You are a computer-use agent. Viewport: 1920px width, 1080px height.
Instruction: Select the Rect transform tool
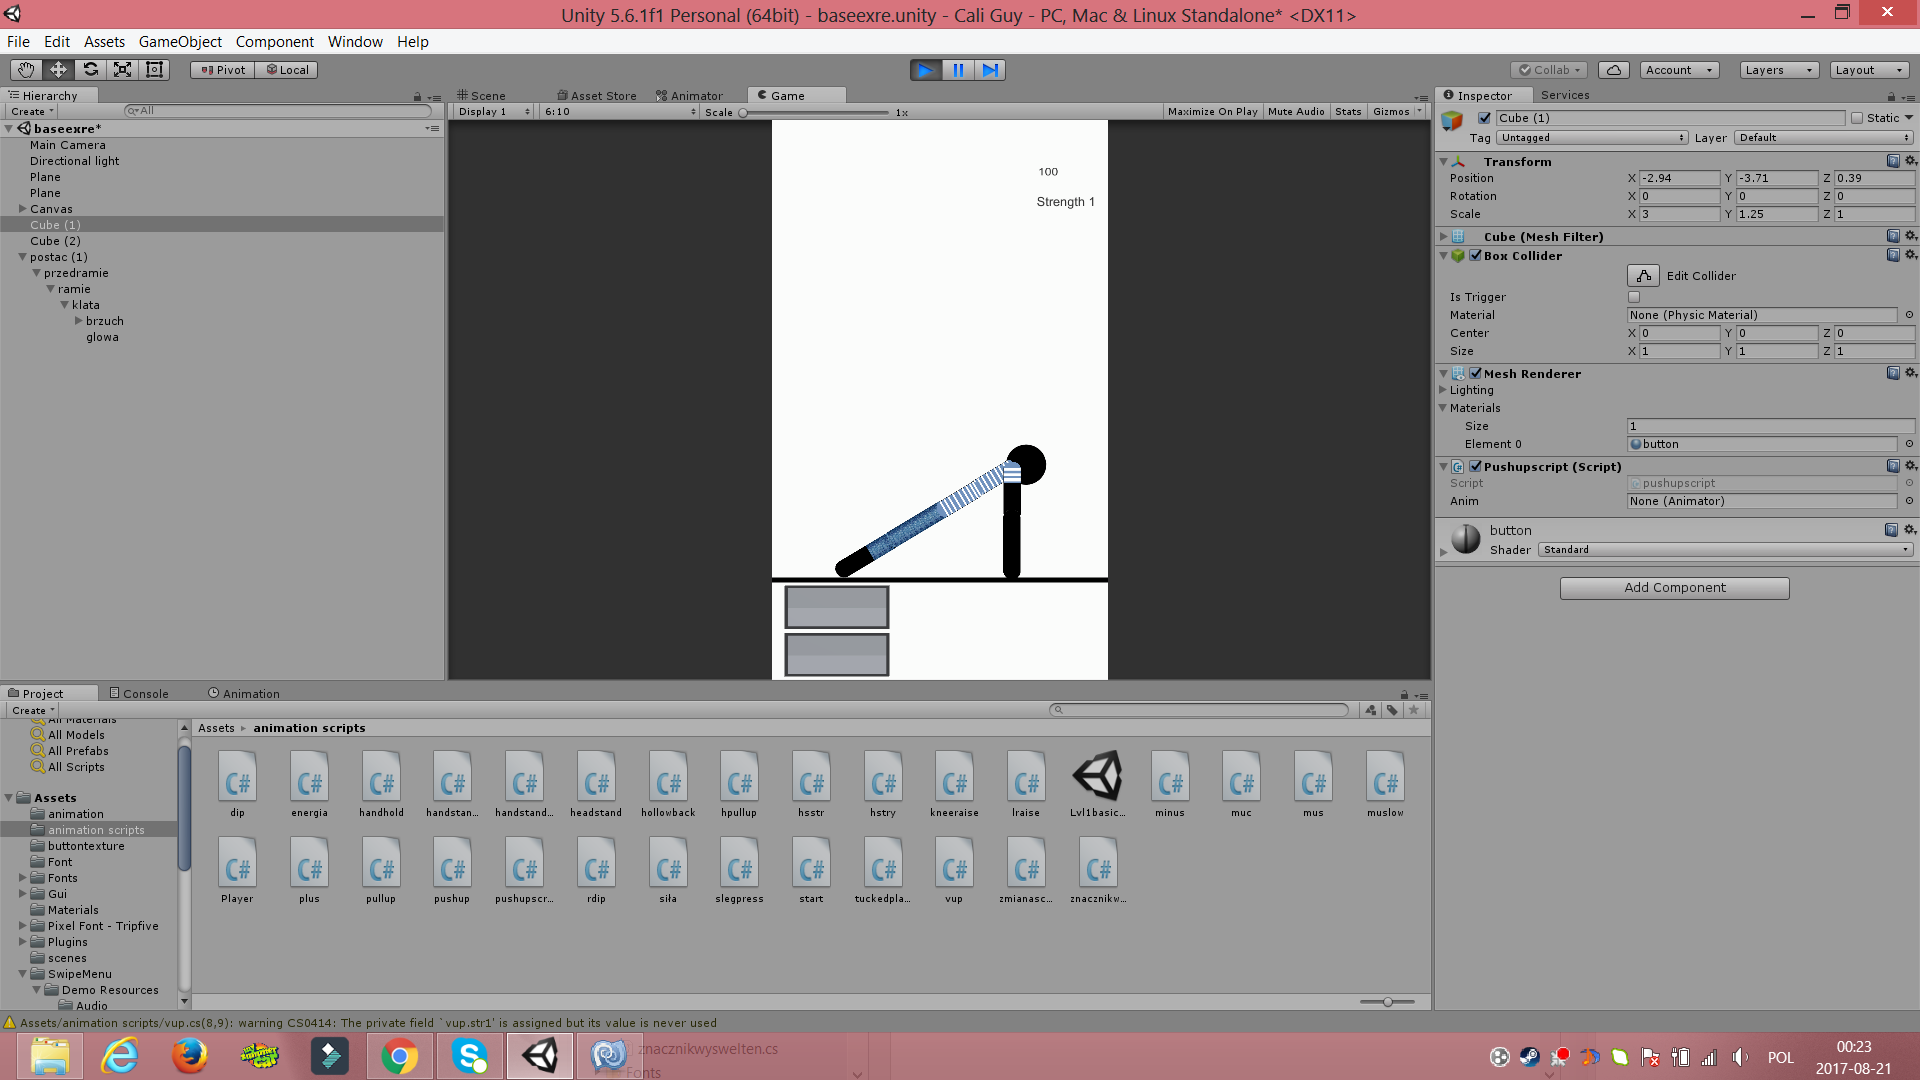click(154, 70)
